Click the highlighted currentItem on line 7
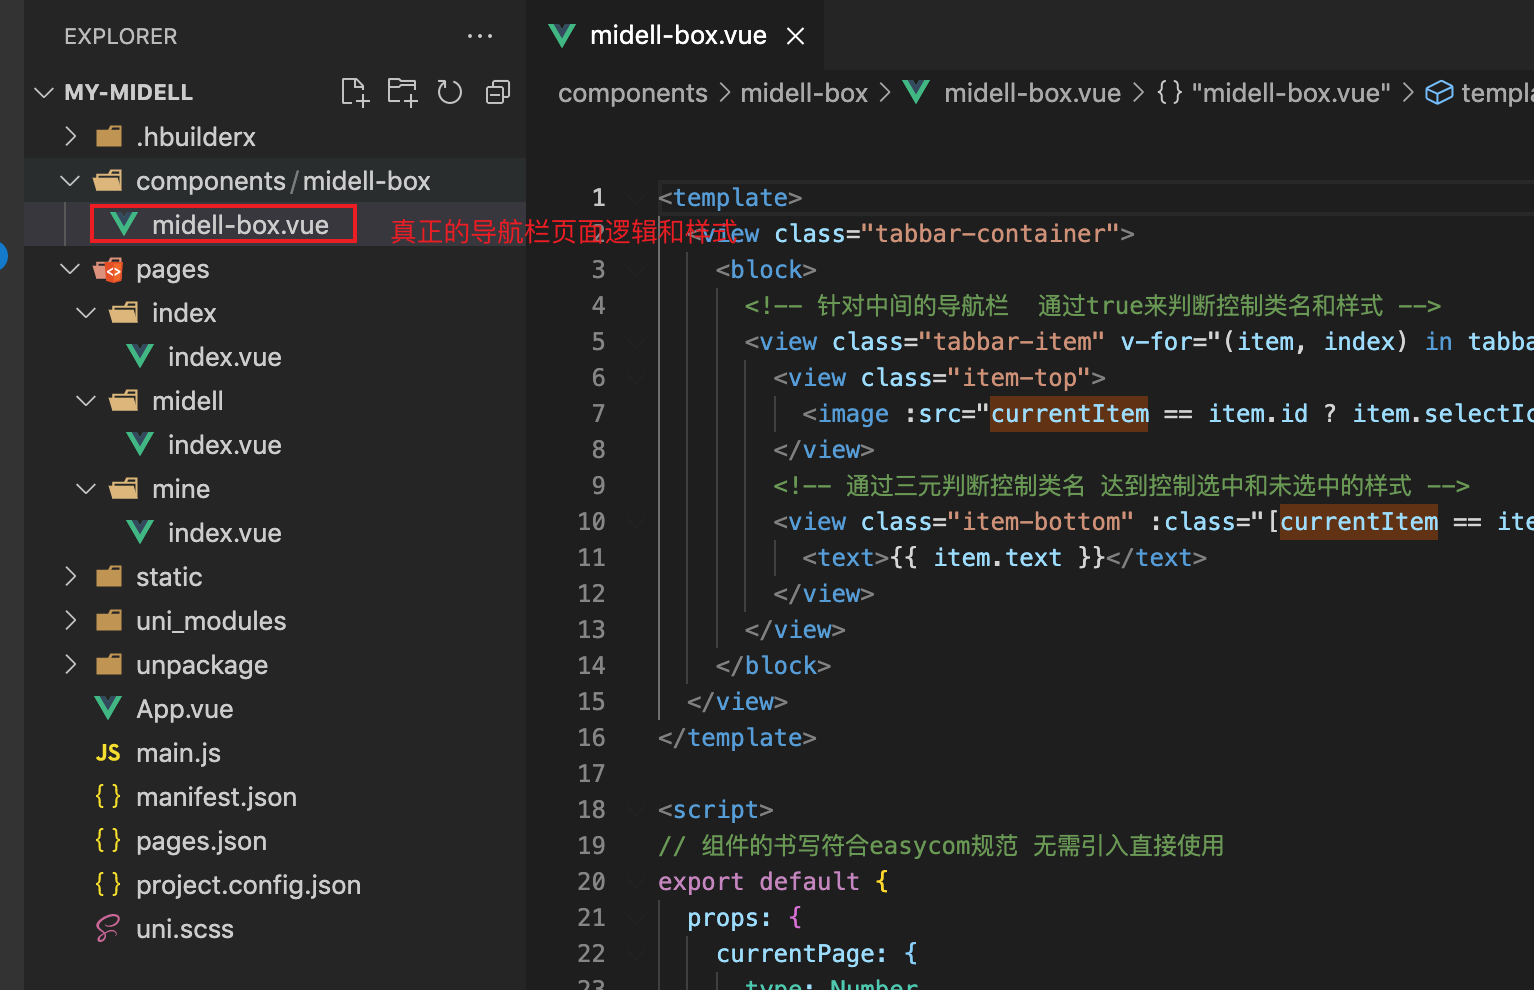This screenshot has width=1534, height=990. [x=1069, y=413]
